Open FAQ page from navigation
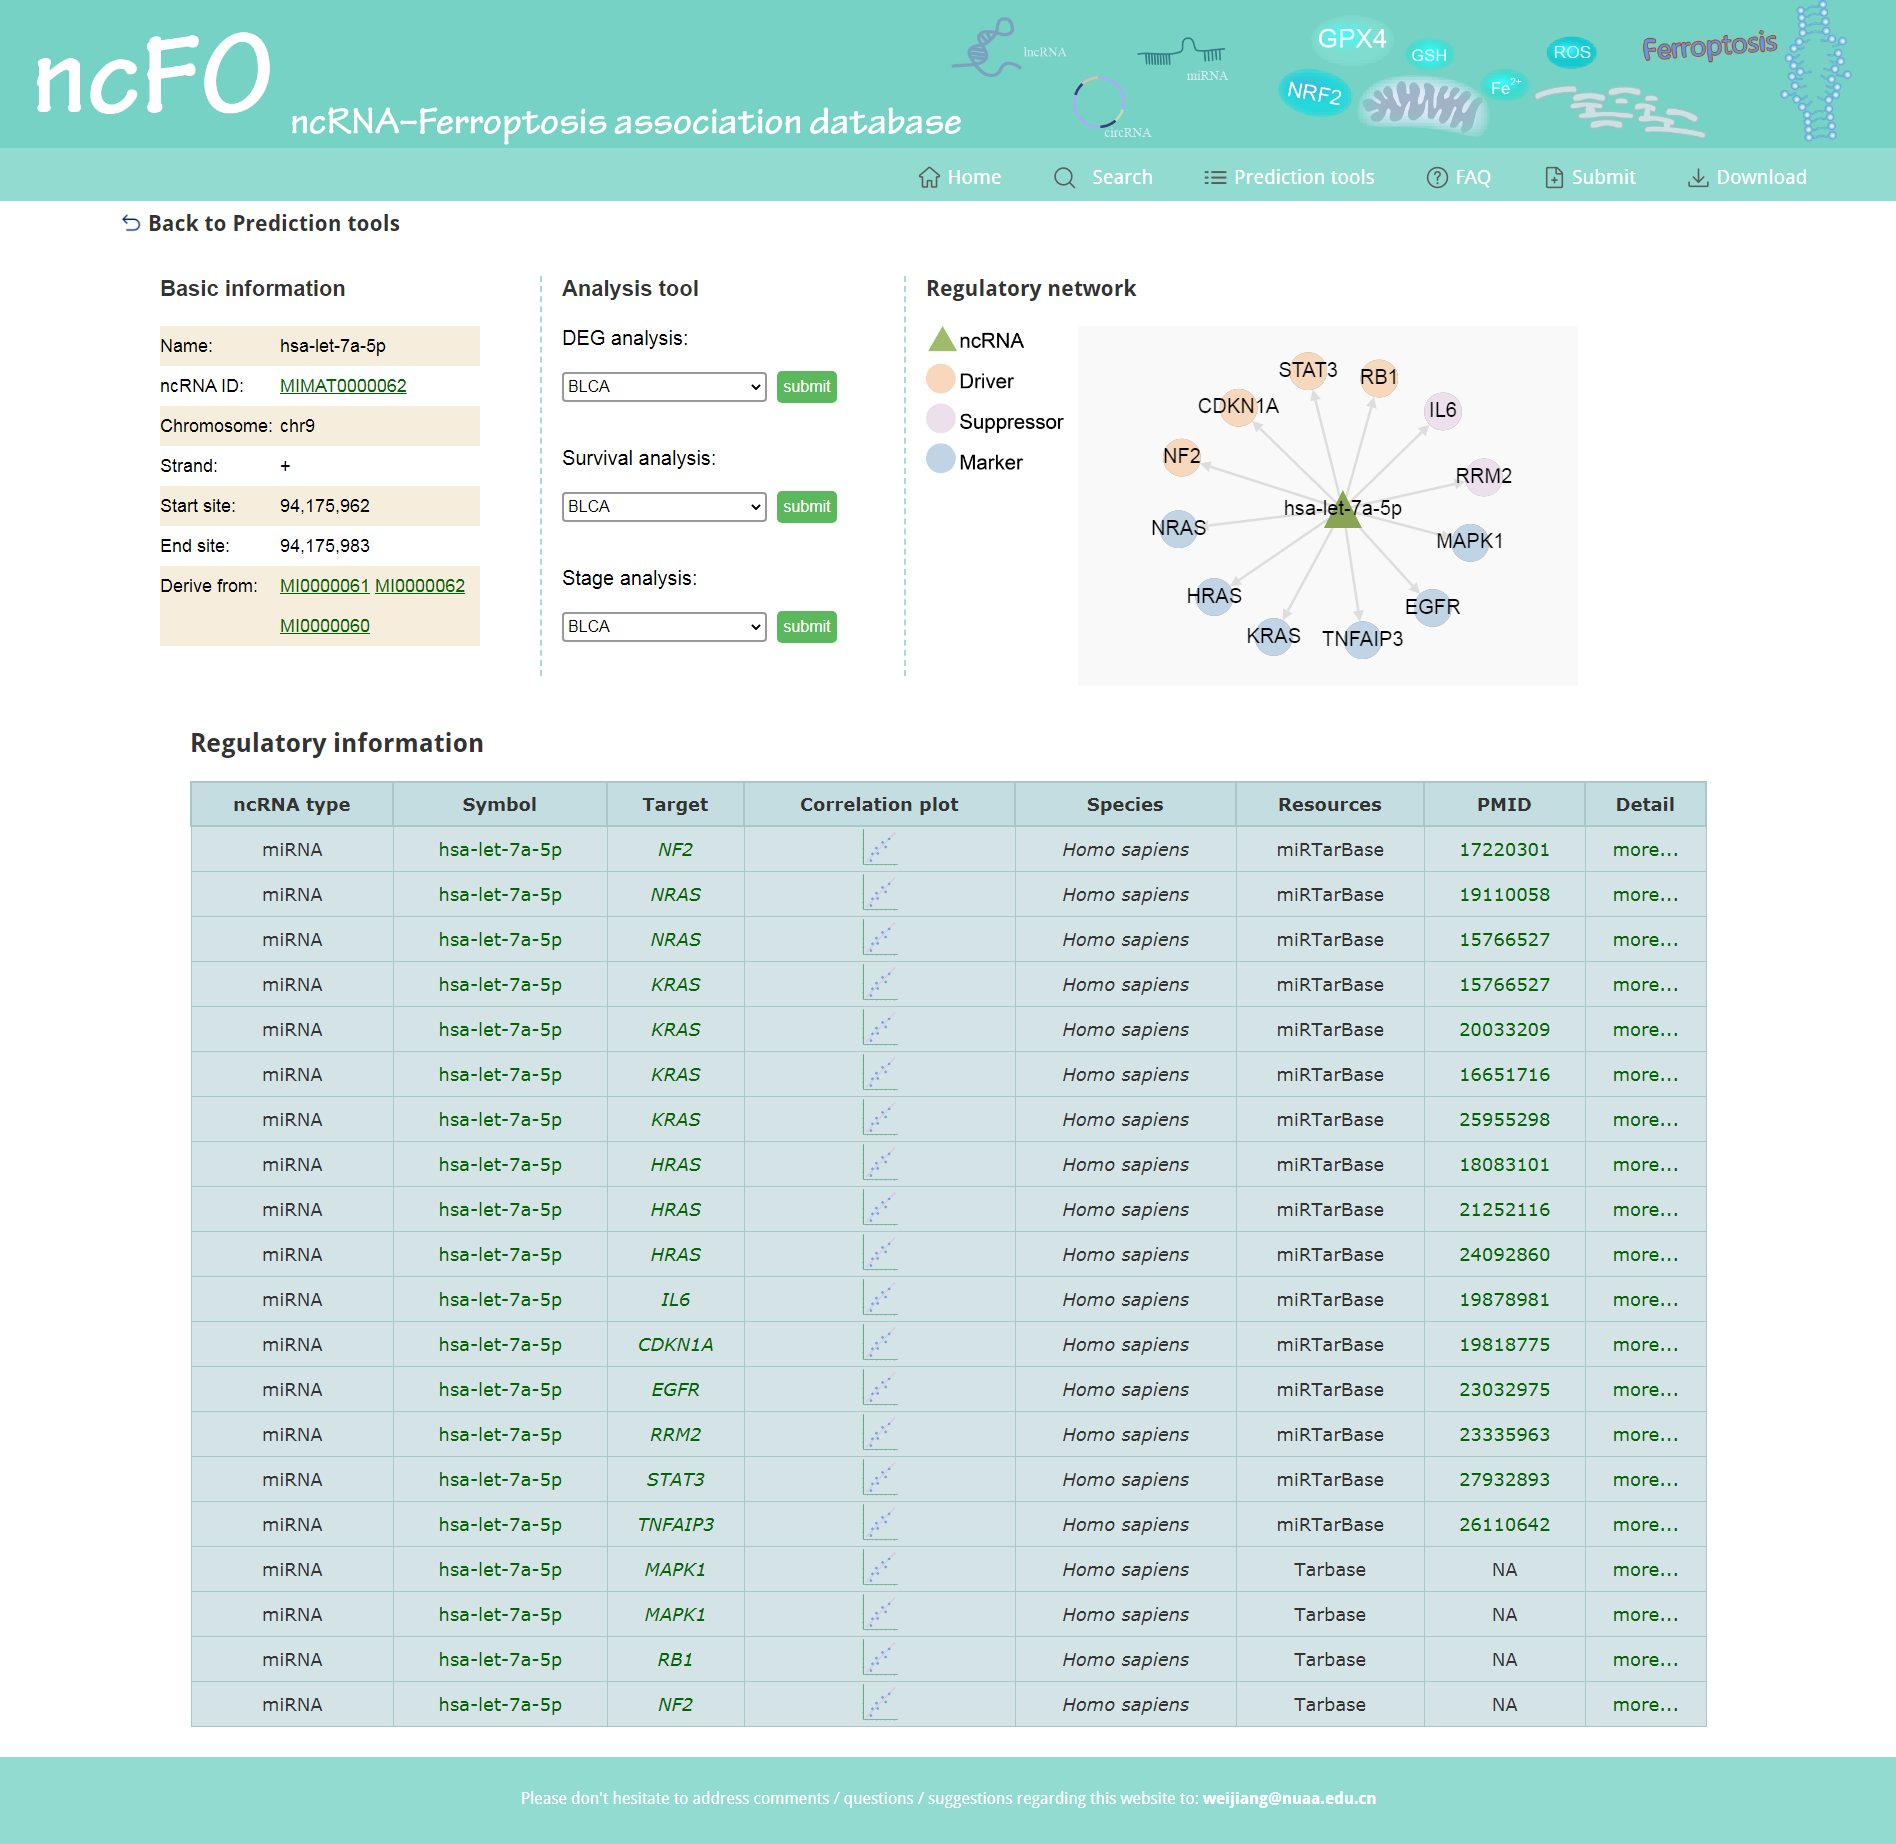 [1459, 177]
